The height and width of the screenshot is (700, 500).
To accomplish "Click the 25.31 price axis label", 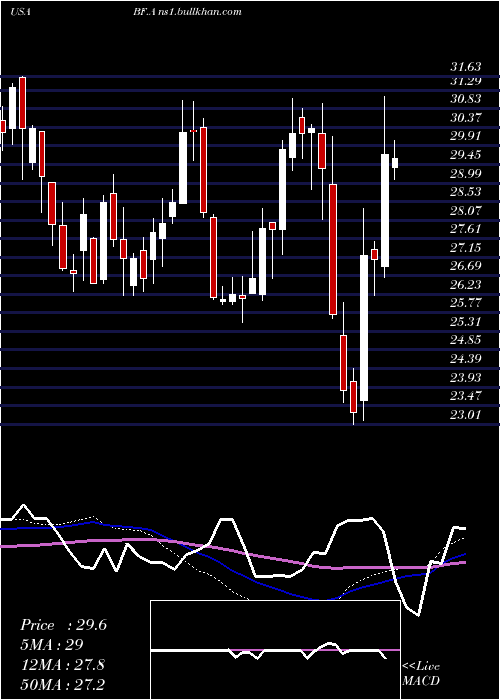I will pos(466,322).
